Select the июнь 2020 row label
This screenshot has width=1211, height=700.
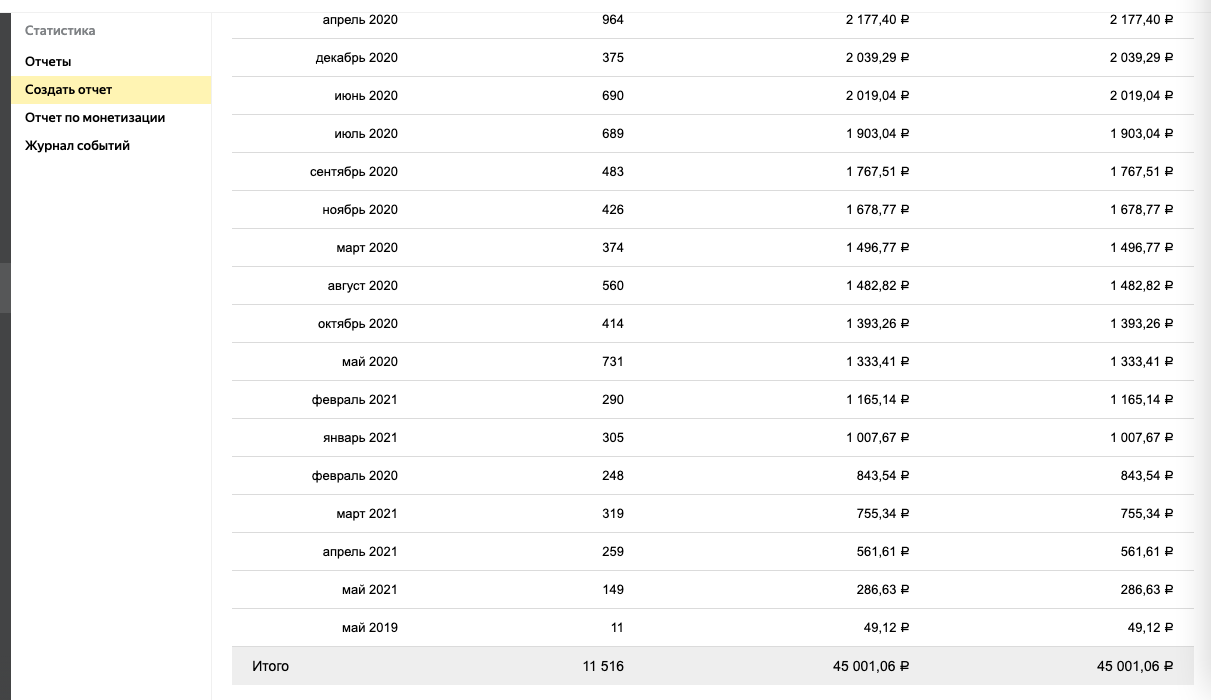[x=366, y=96]
